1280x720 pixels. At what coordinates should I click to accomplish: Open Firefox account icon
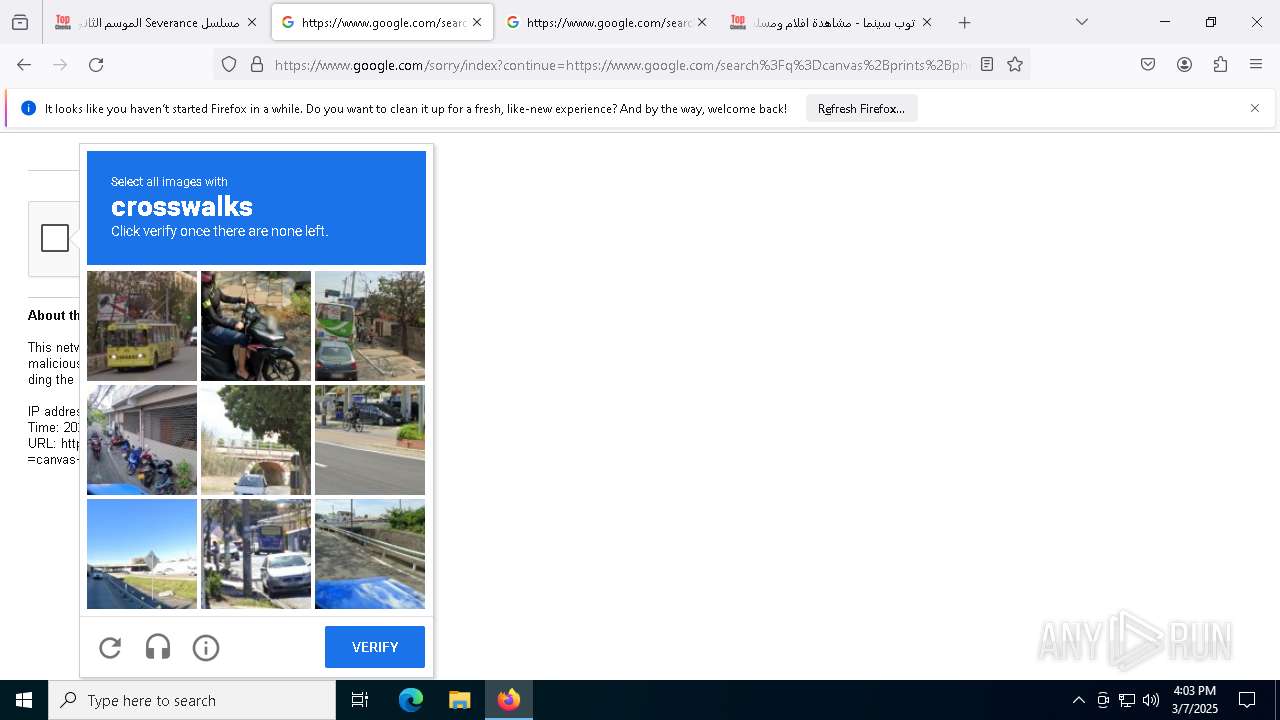coord(1184,64)
